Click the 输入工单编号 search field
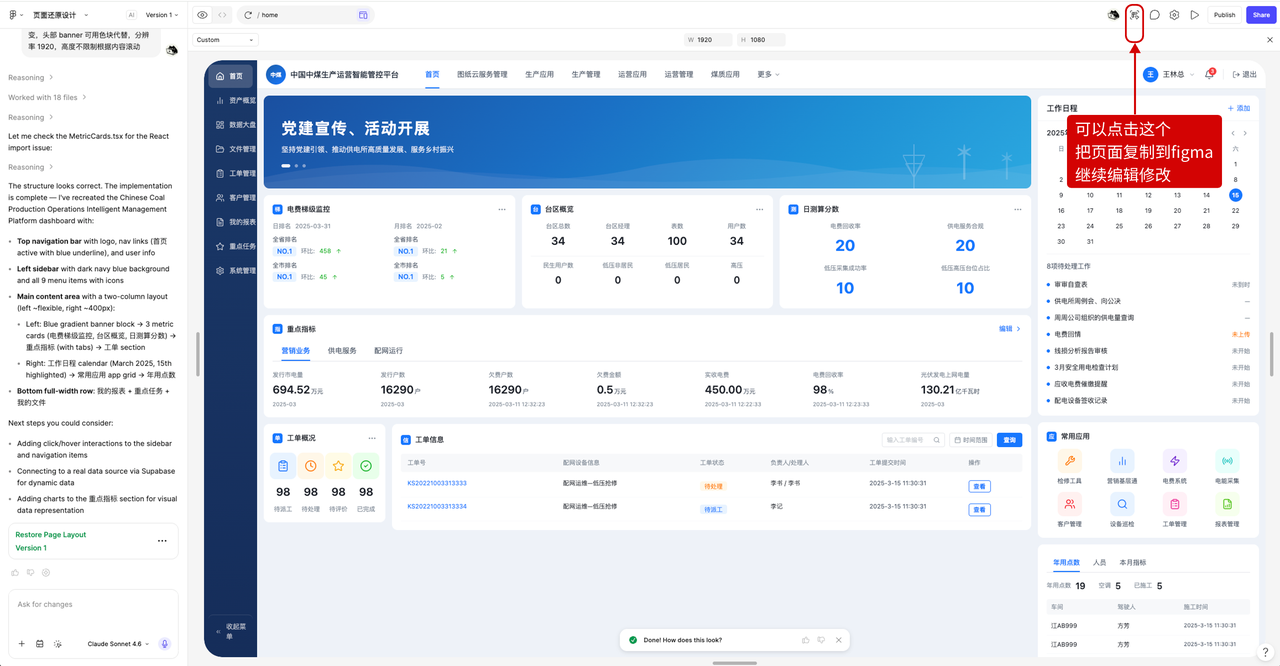Image resolution: width=1280 pixels, height=666 pixels. tap(913, 439)
